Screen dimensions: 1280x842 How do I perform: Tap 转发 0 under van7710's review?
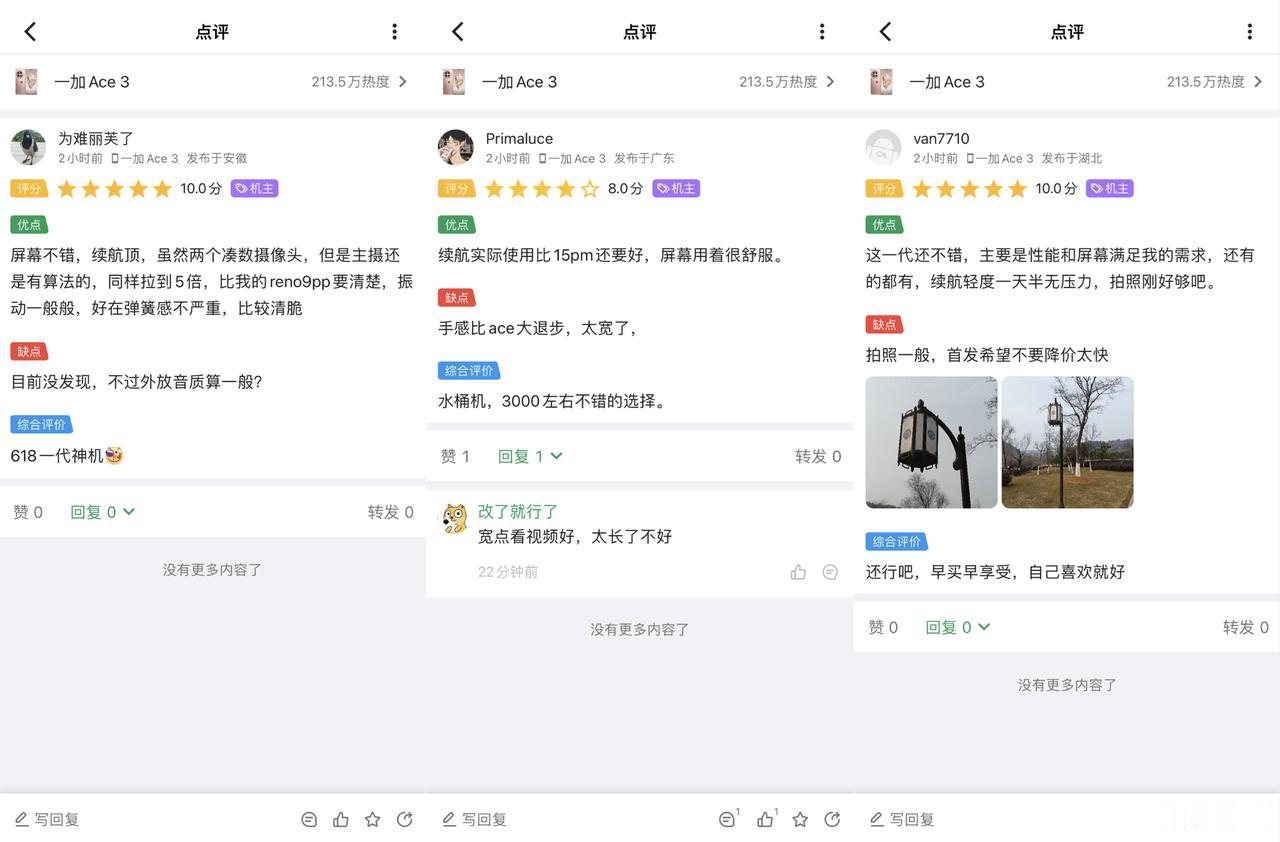[1246, 627]
